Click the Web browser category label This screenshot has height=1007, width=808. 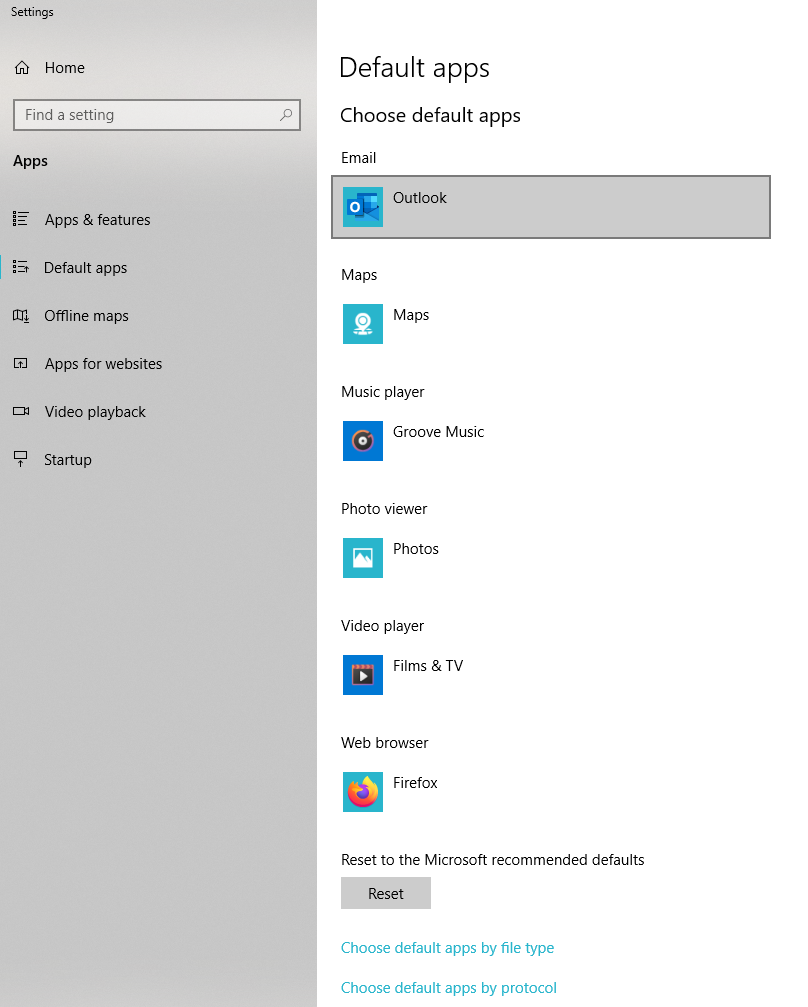385,742
